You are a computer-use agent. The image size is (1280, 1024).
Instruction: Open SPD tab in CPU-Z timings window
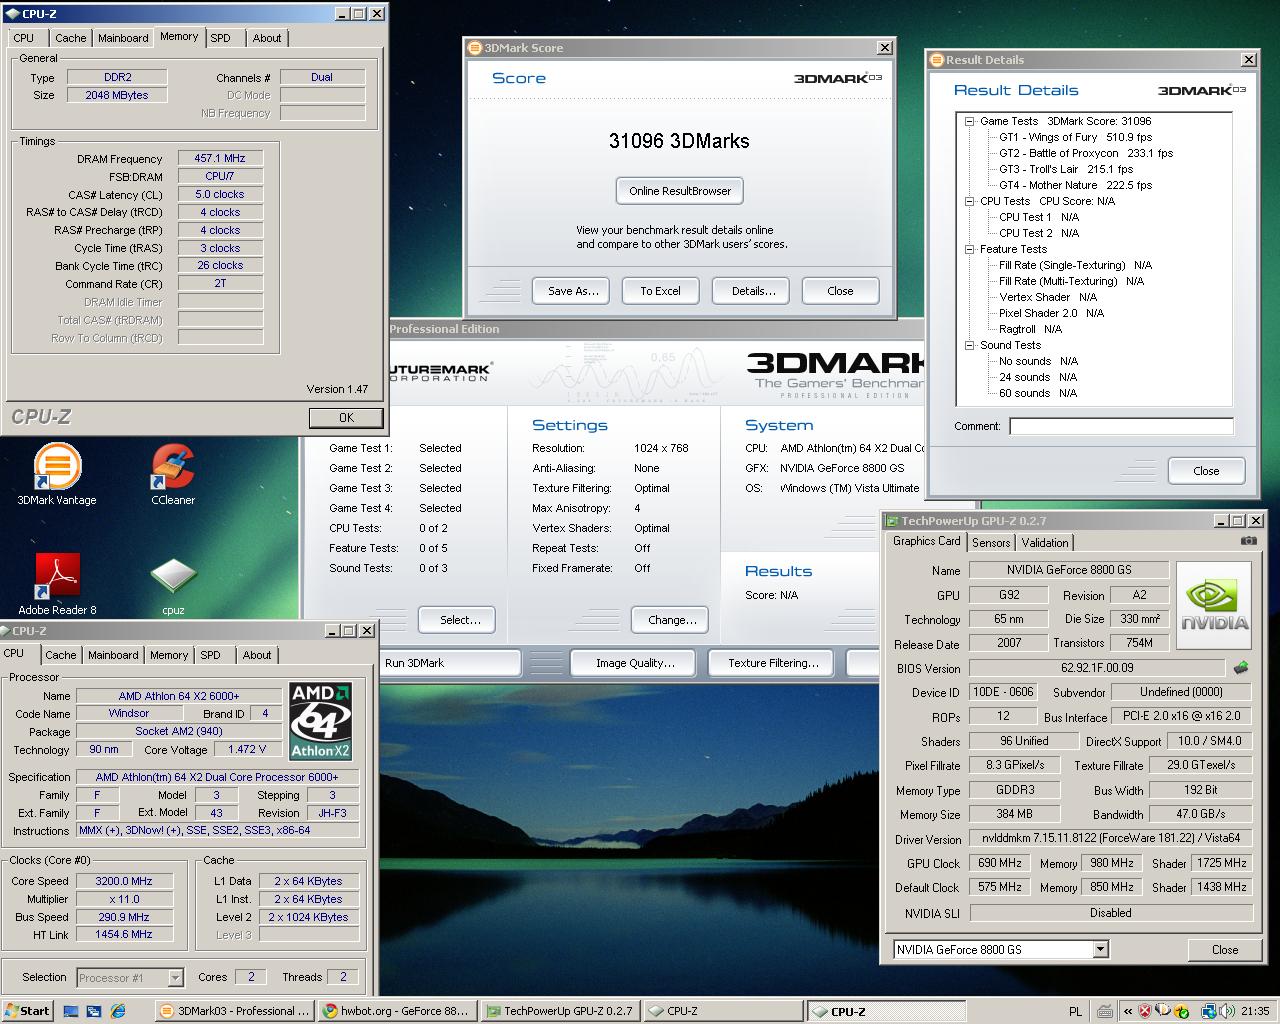[220, 38]
